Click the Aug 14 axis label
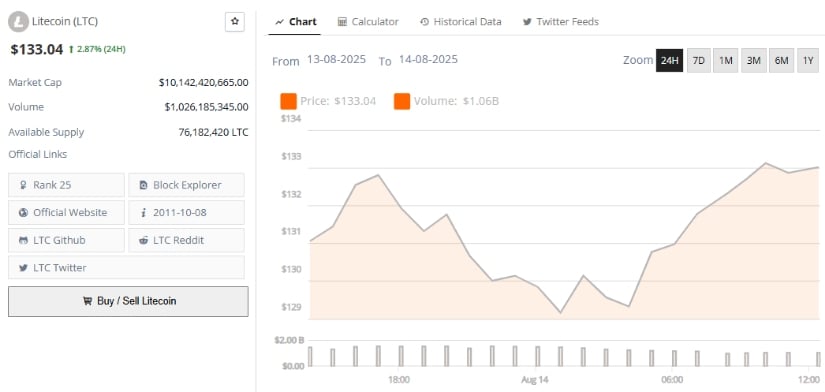Screen dimensions: 825x392 (535, 380)
